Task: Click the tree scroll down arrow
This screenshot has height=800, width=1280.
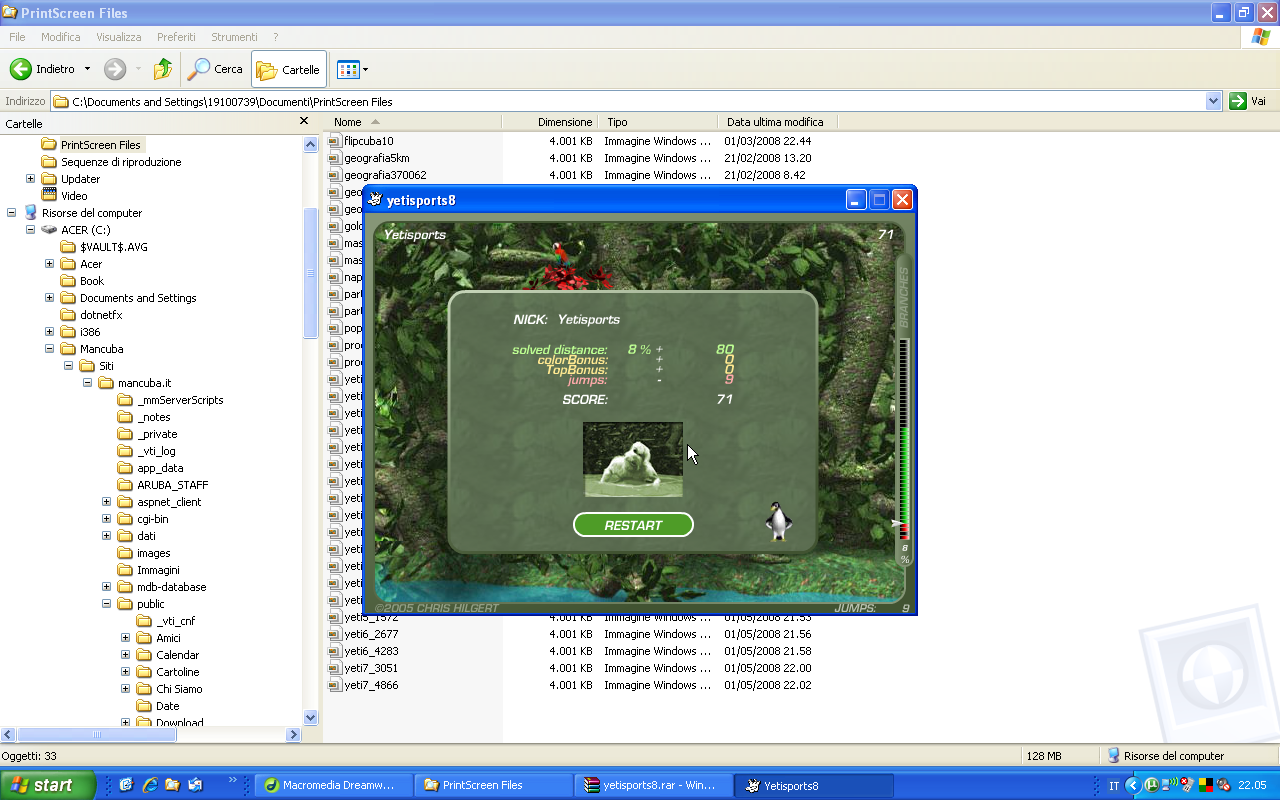Action: 310,717
